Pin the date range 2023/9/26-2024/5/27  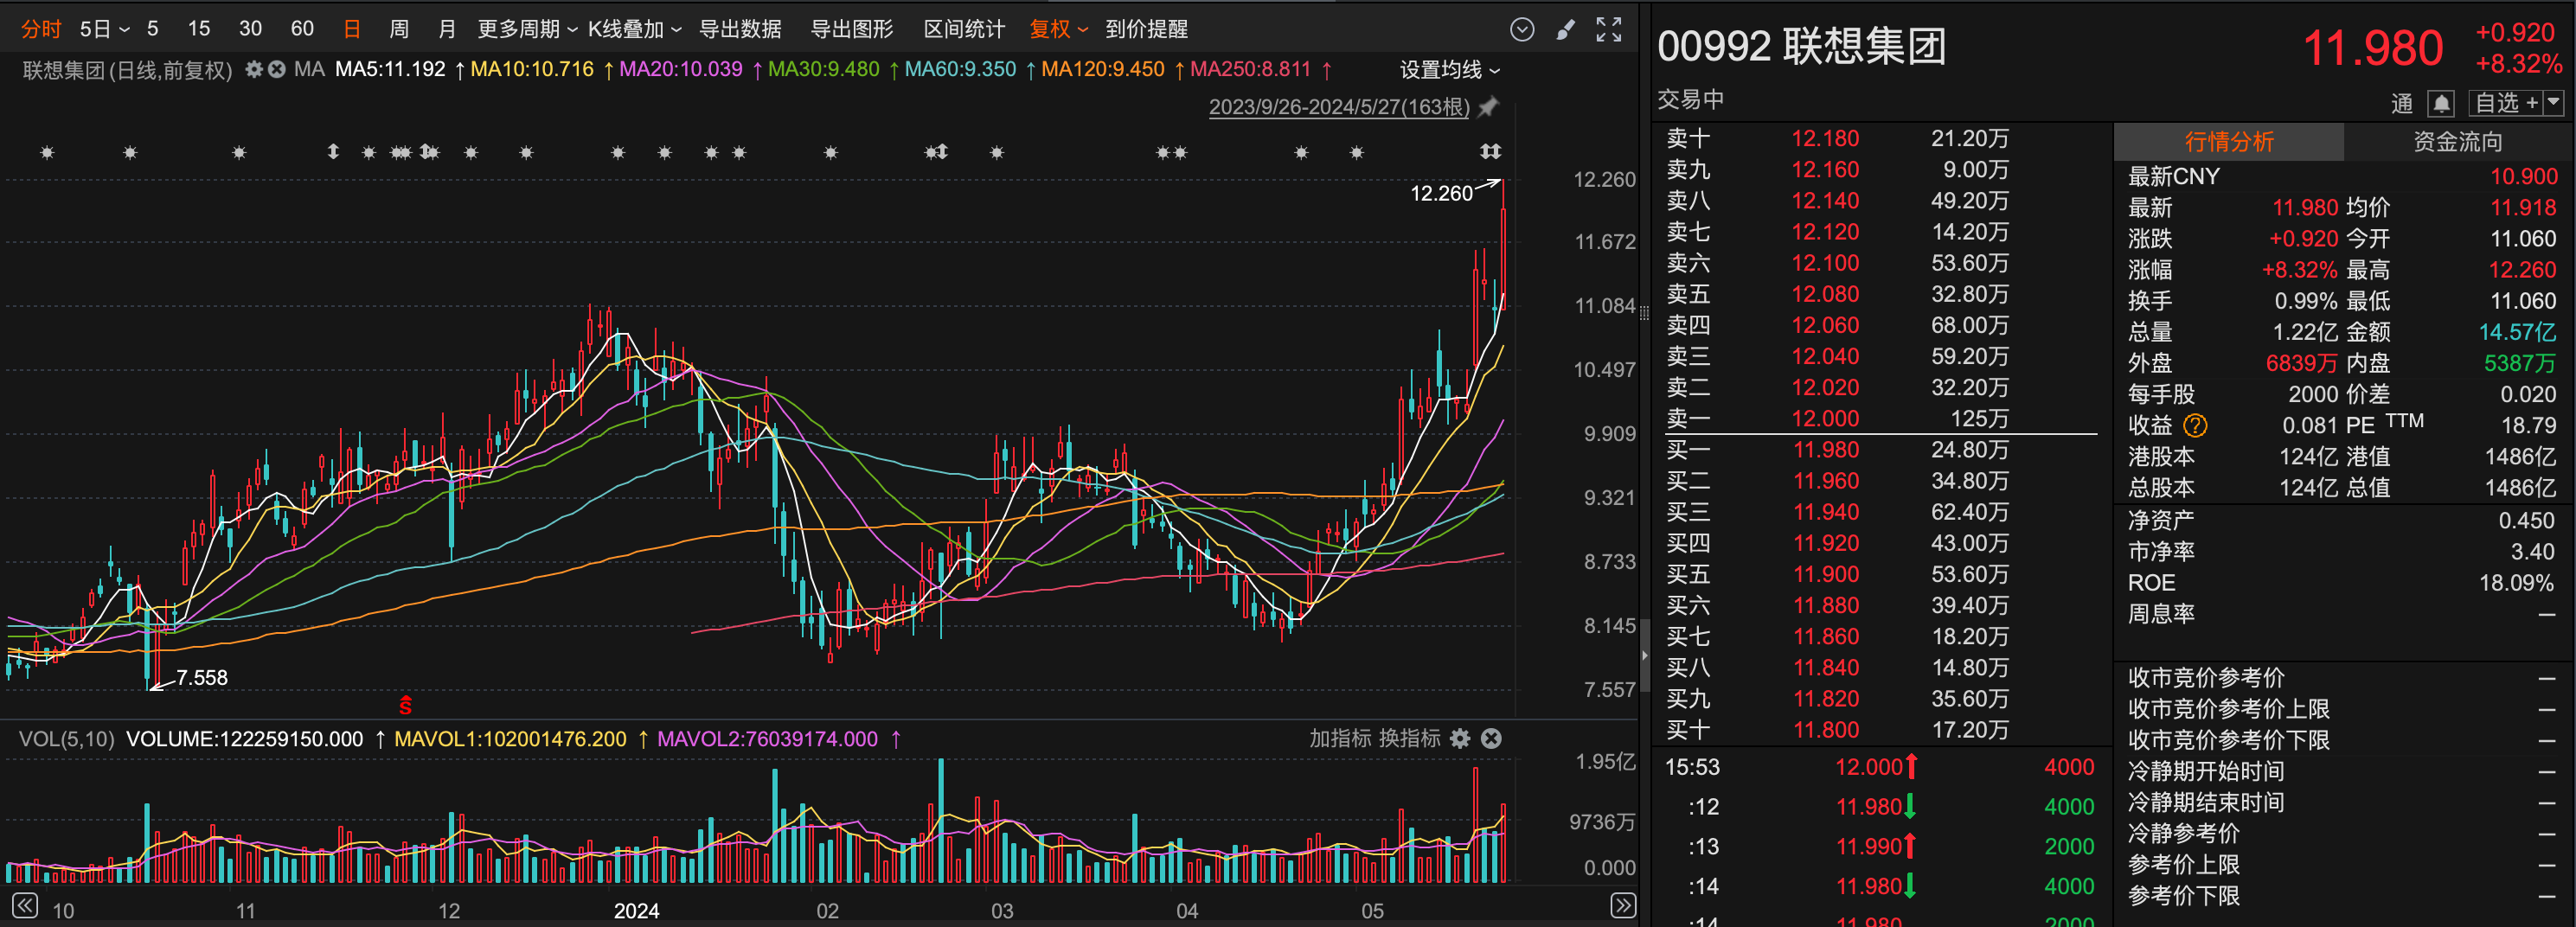tap(1489, 107)
